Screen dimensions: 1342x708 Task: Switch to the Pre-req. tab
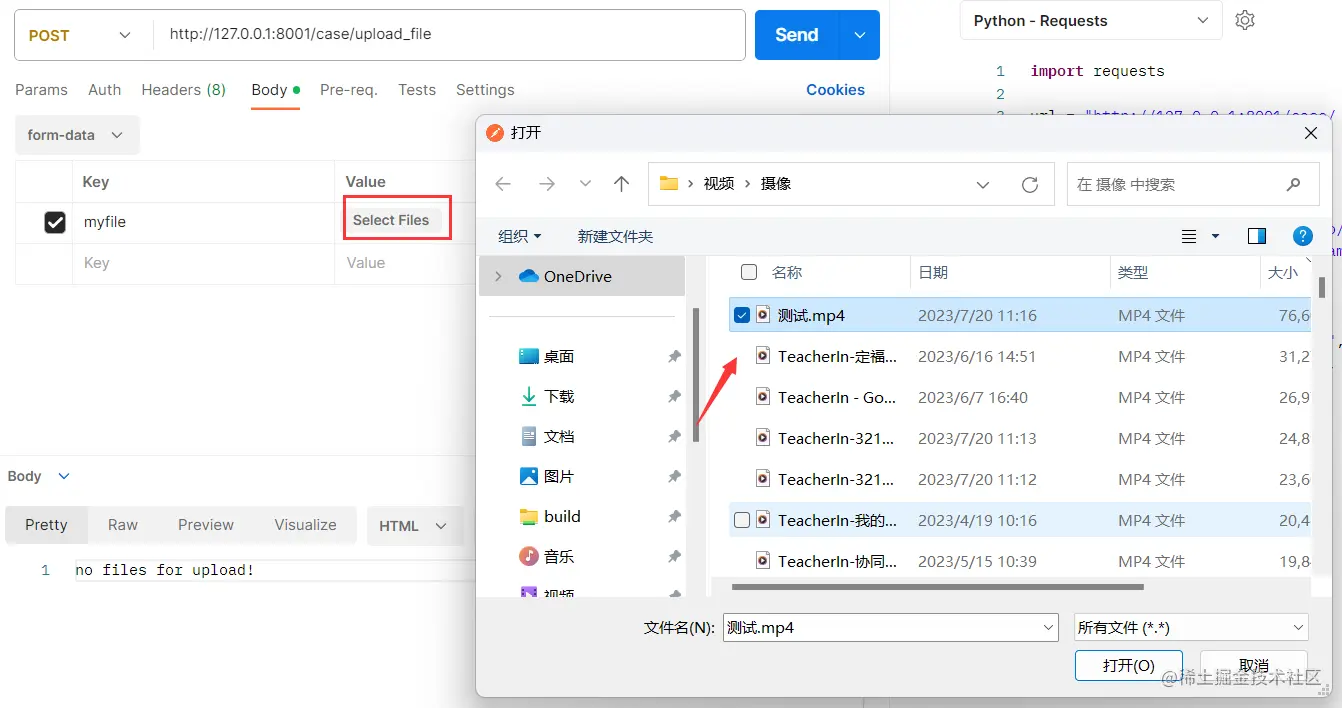349,90
